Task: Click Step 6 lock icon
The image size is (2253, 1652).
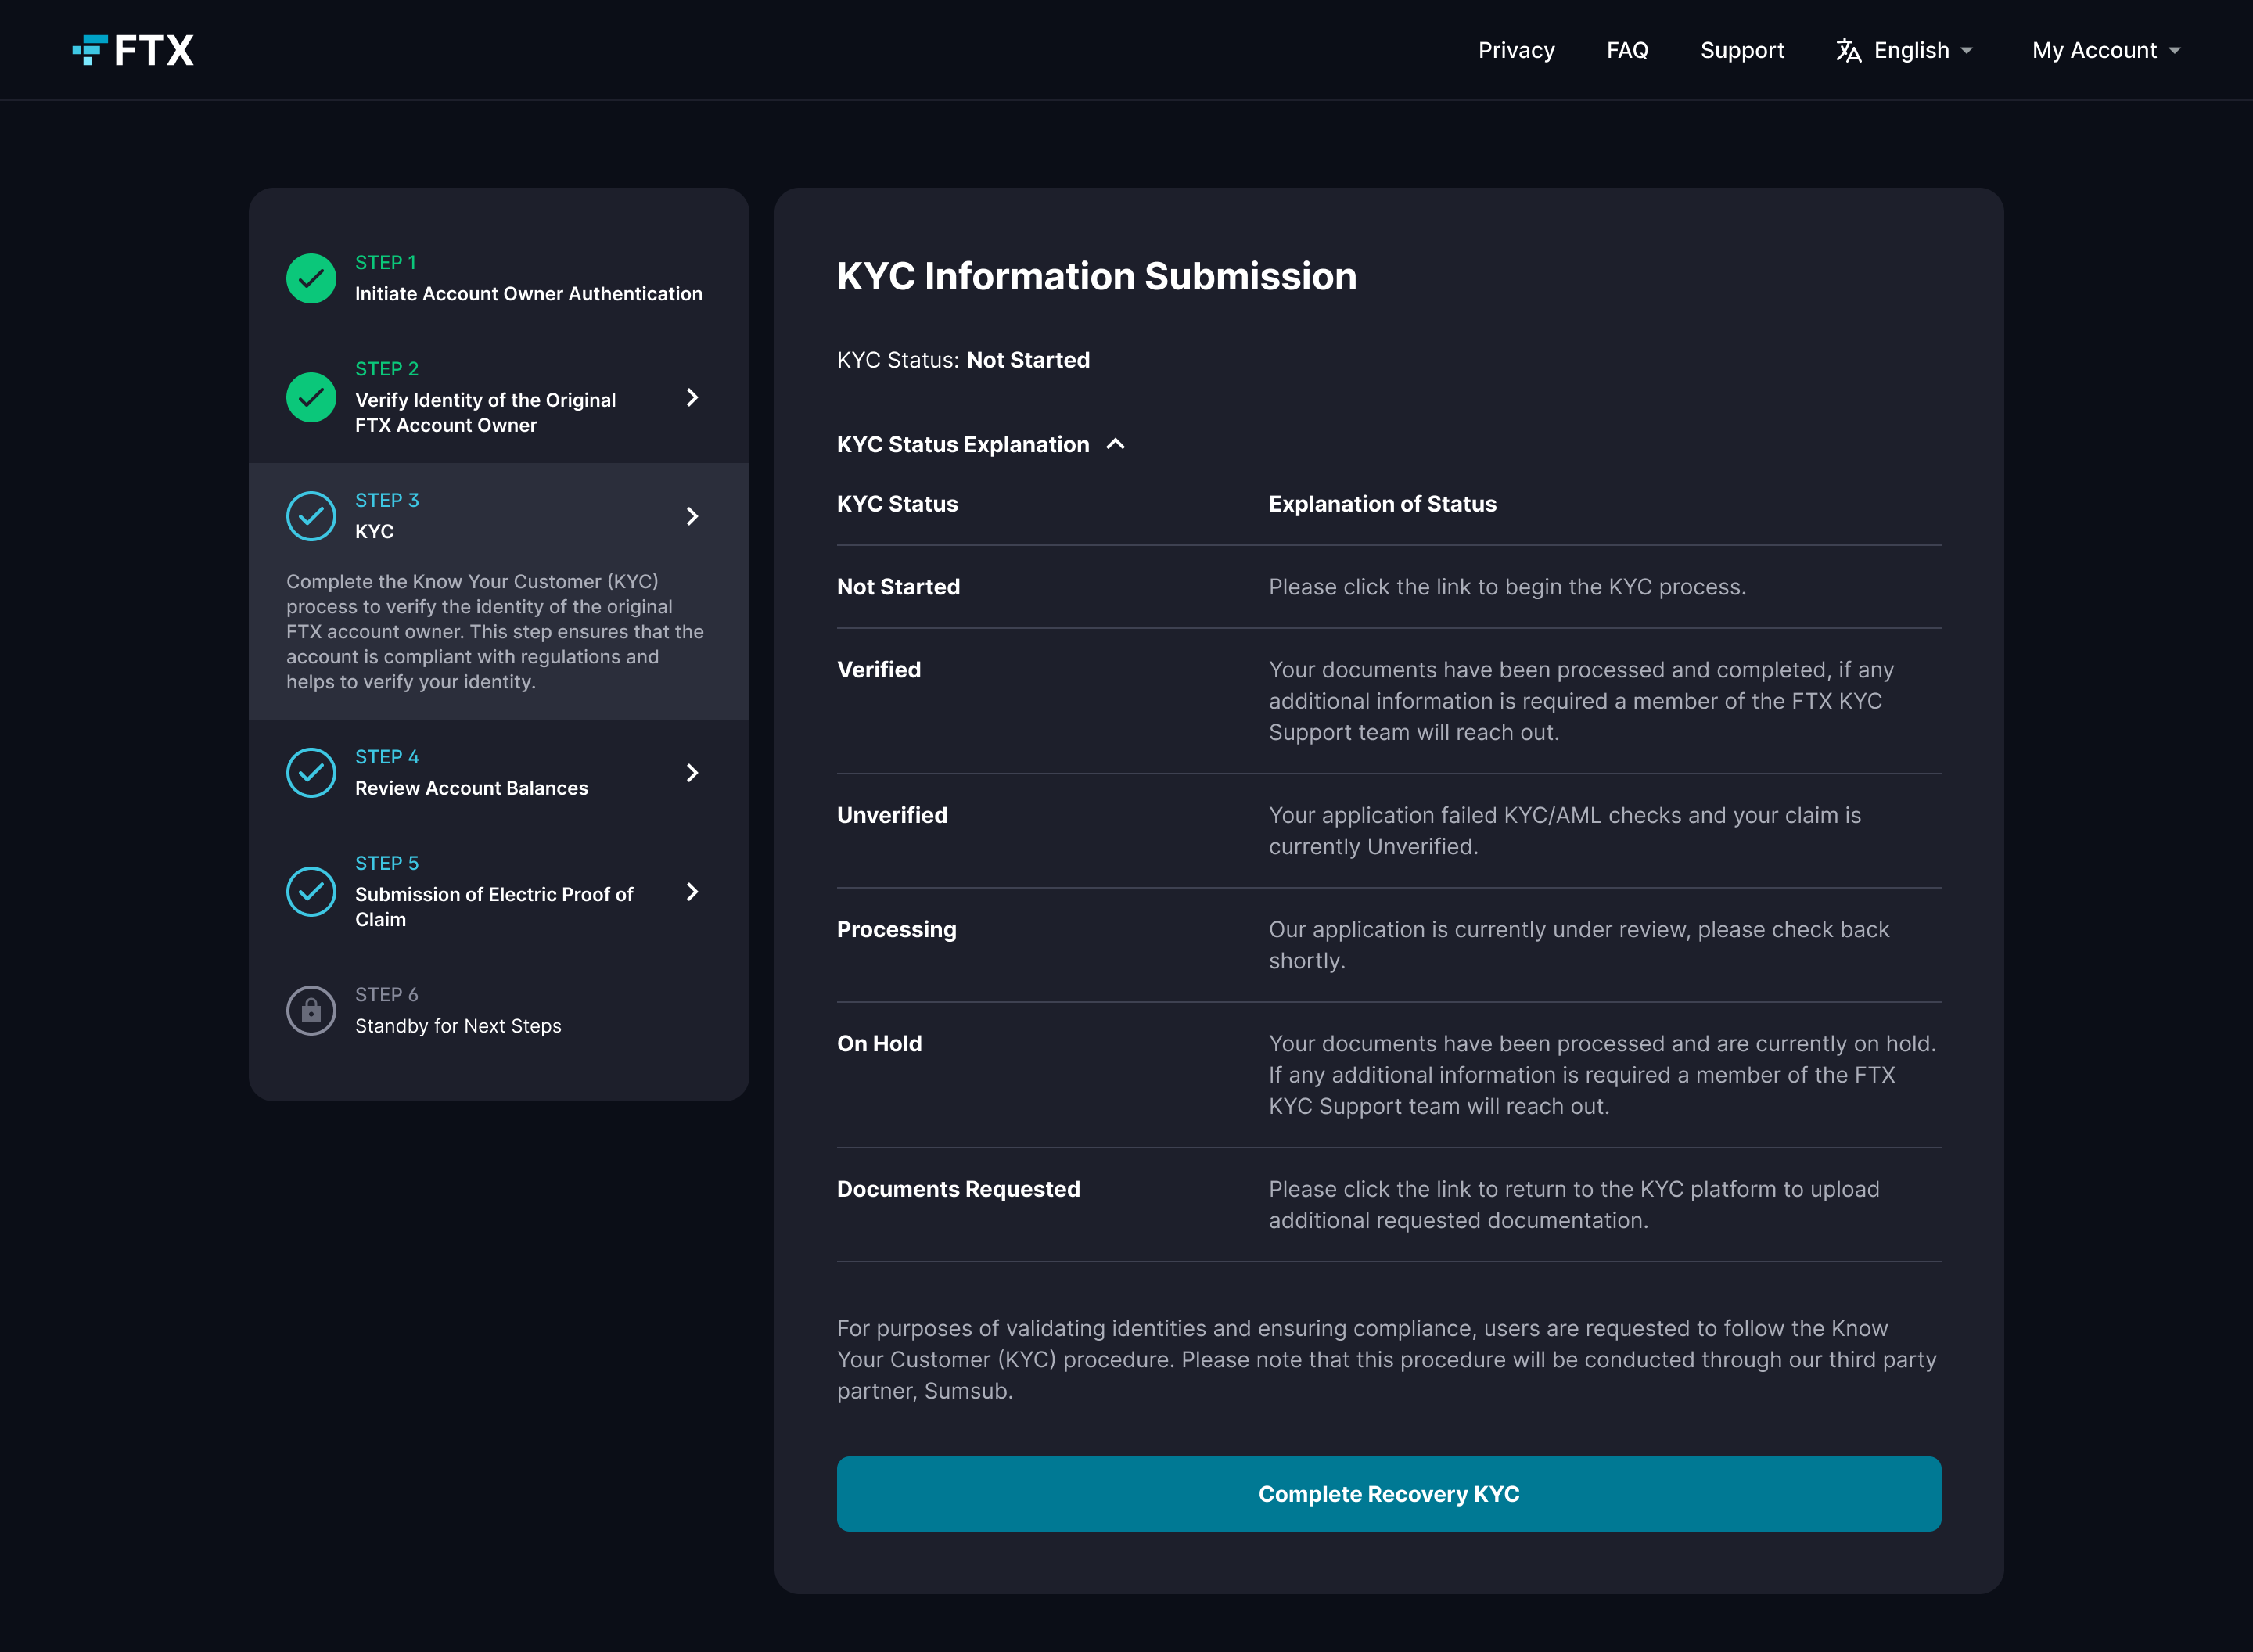Action: pos(311,1011)
